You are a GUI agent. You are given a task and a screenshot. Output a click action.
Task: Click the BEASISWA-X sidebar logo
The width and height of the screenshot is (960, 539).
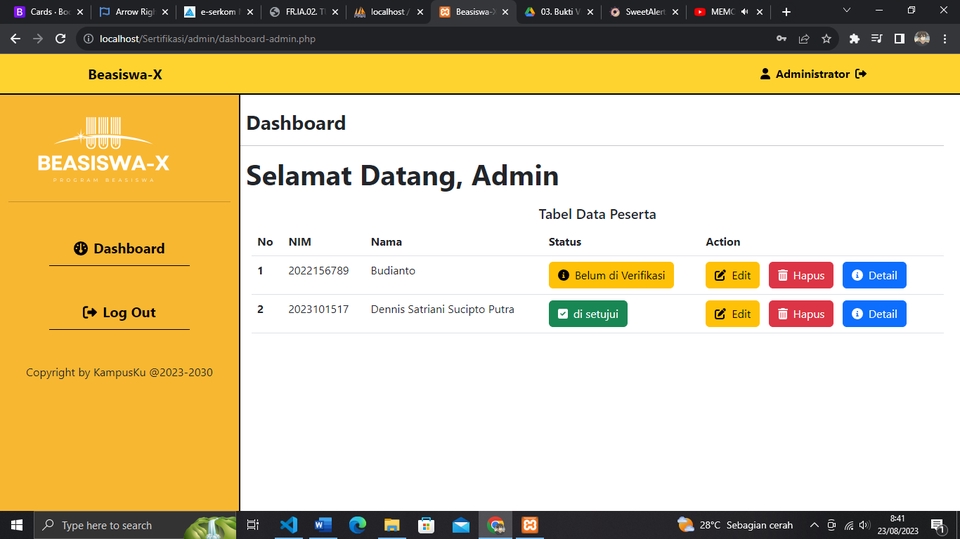(x=103, y=149)
